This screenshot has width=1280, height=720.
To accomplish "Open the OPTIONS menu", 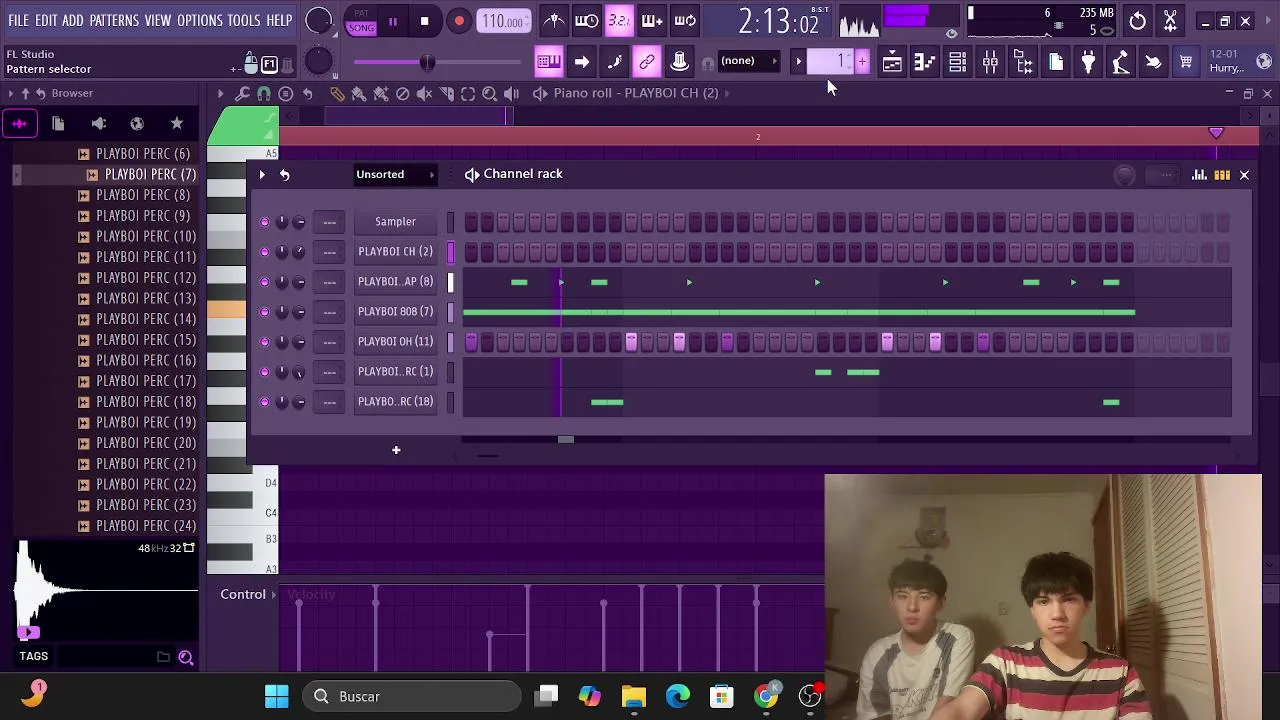I will (200, 20).
